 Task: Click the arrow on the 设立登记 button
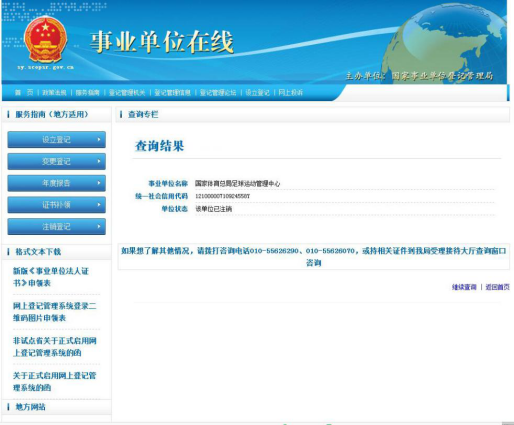point(99,139)
